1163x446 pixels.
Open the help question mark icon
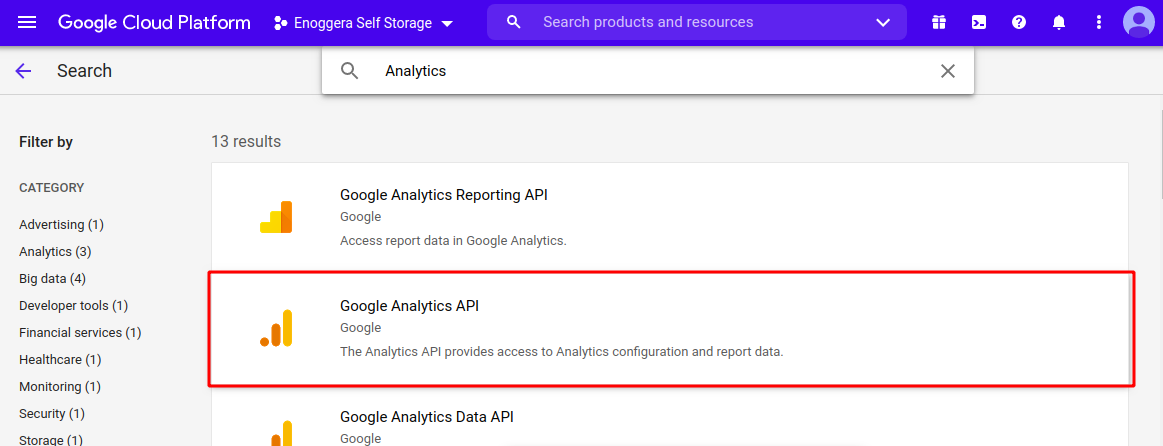1019,22
